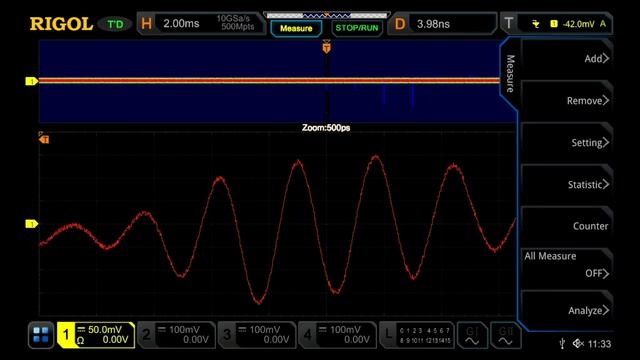Click the 2.00ms timebase value
The height and width of the screenshot is (360, 640).
[181, 24]
